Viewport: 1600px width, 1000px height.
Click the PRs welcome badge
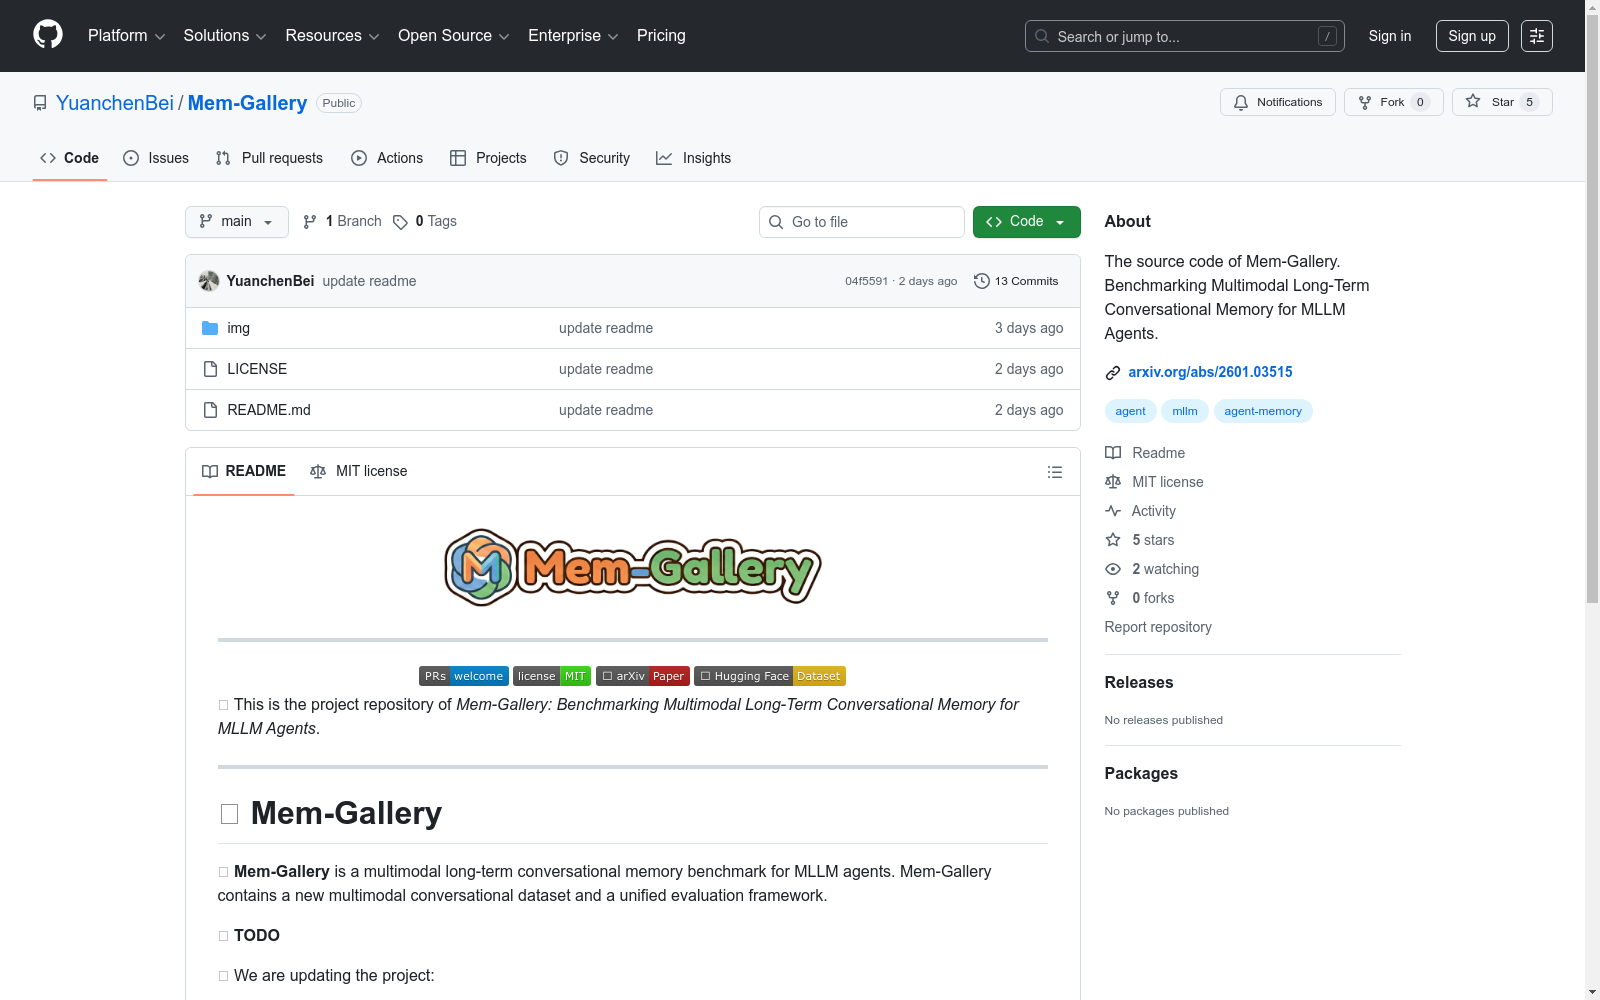(x=464, y=676)
